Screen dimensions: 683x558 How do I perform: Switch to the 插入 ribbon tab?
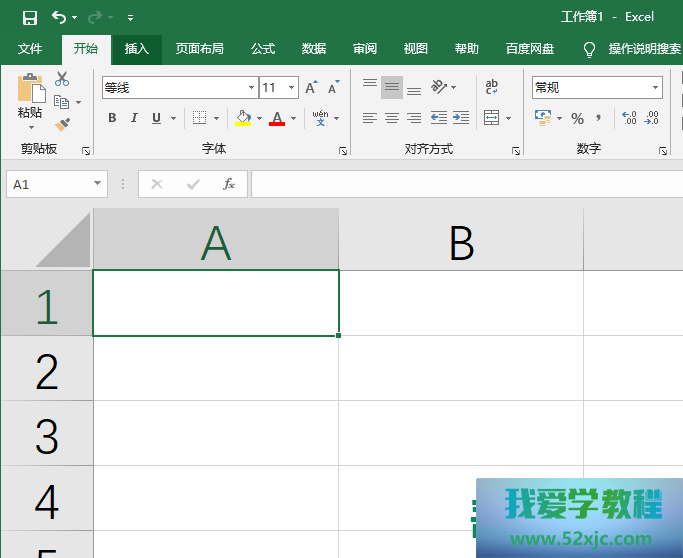point(136,49)
